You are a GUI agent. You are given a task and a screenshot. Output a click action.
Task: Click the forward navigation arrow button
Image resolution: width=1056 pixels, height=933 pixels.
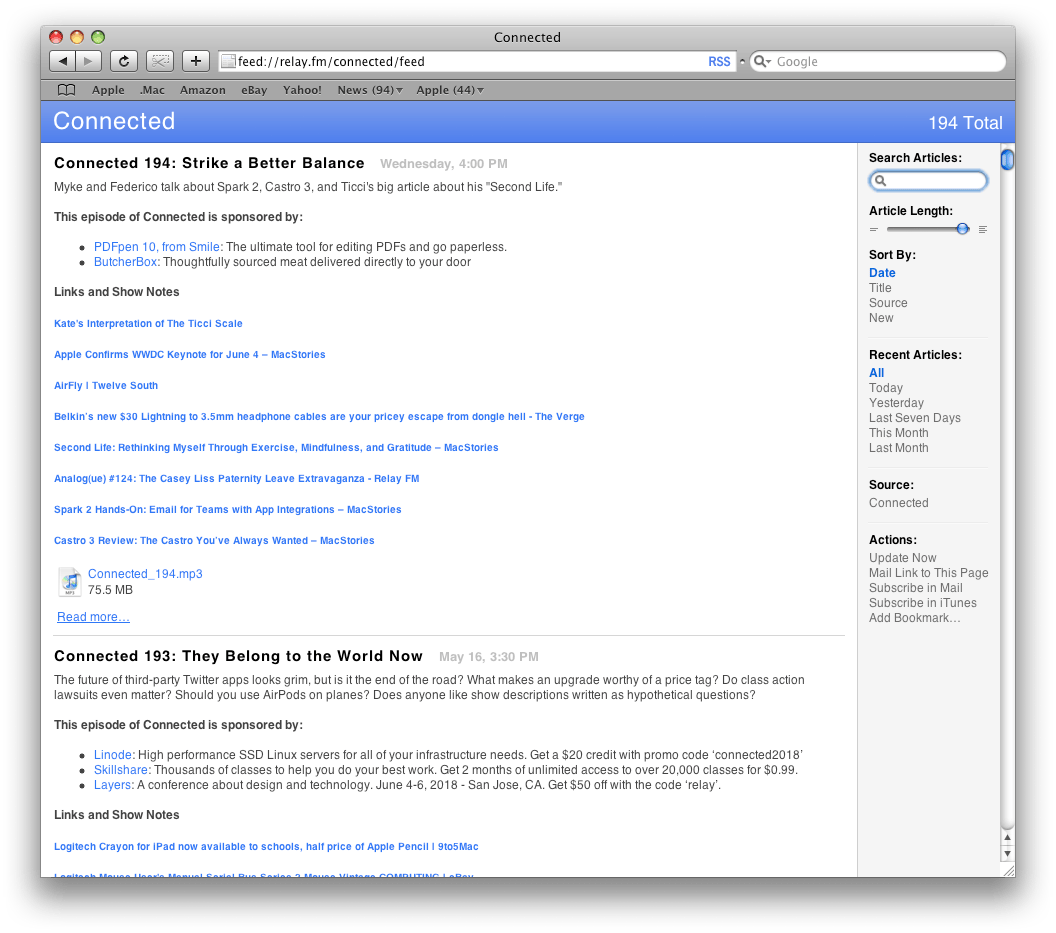[x=88, y=61]
